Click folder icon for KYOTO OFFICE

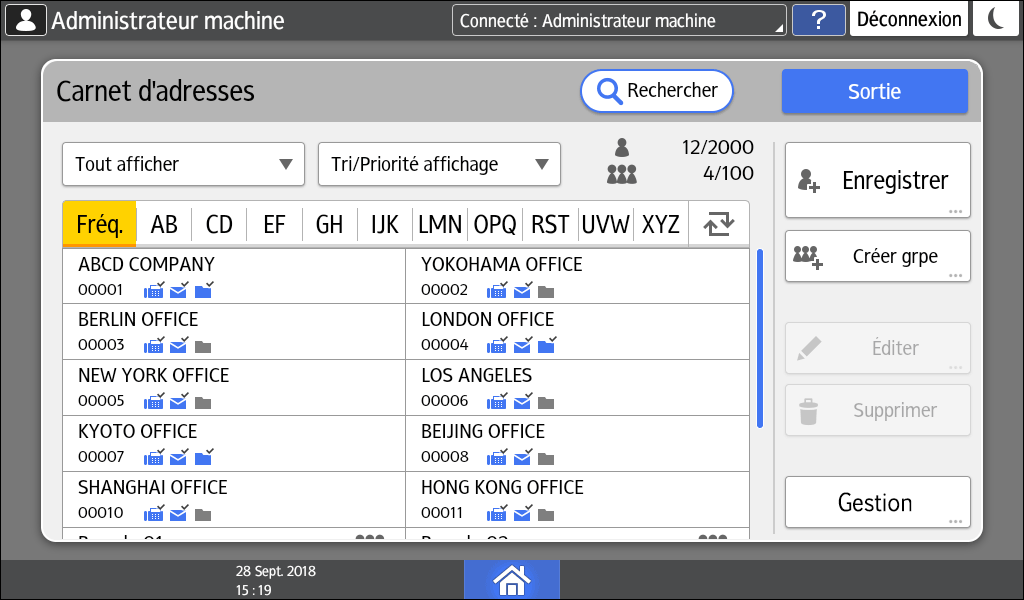(203, 458)
